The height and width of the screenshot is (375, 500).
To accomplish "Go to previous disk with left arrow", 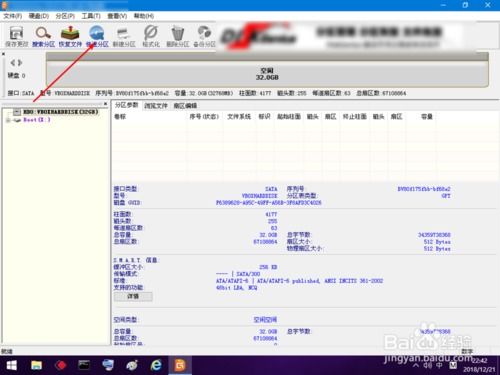I will (x=13, y=62).
